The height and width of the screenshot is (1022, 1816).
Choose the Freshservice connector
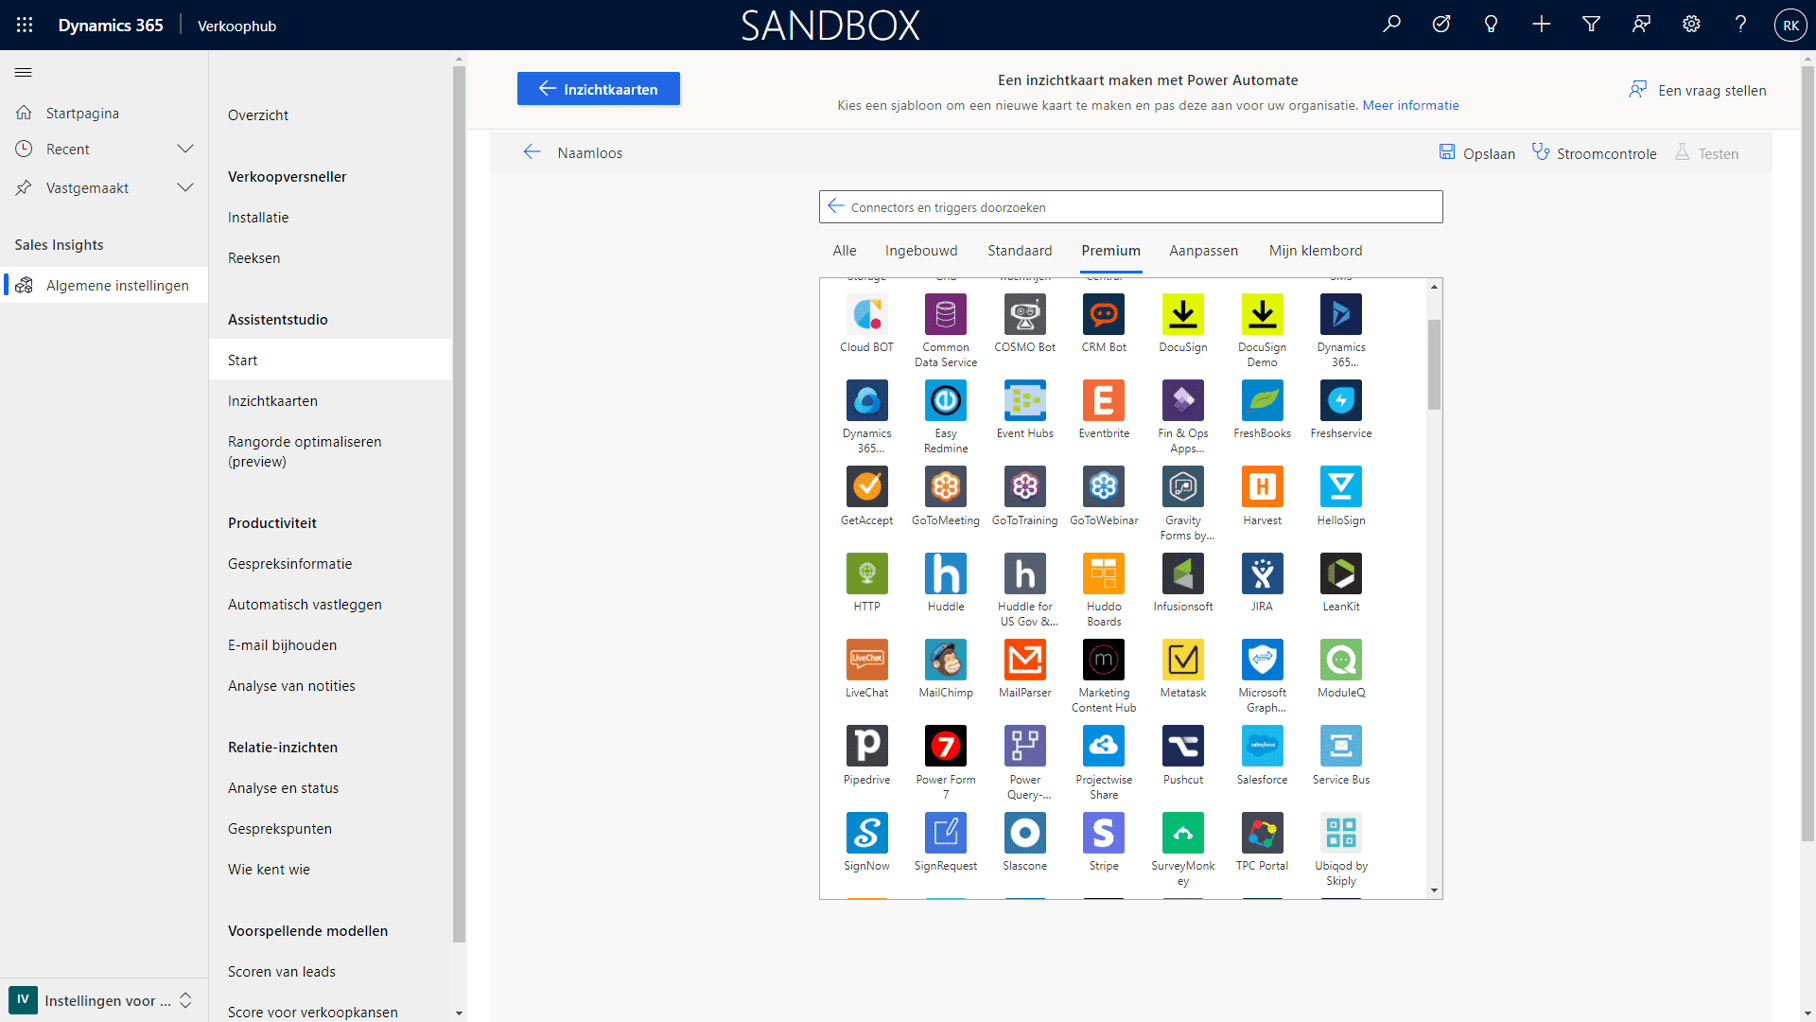pyautogui.click(x=1341, y=400)
